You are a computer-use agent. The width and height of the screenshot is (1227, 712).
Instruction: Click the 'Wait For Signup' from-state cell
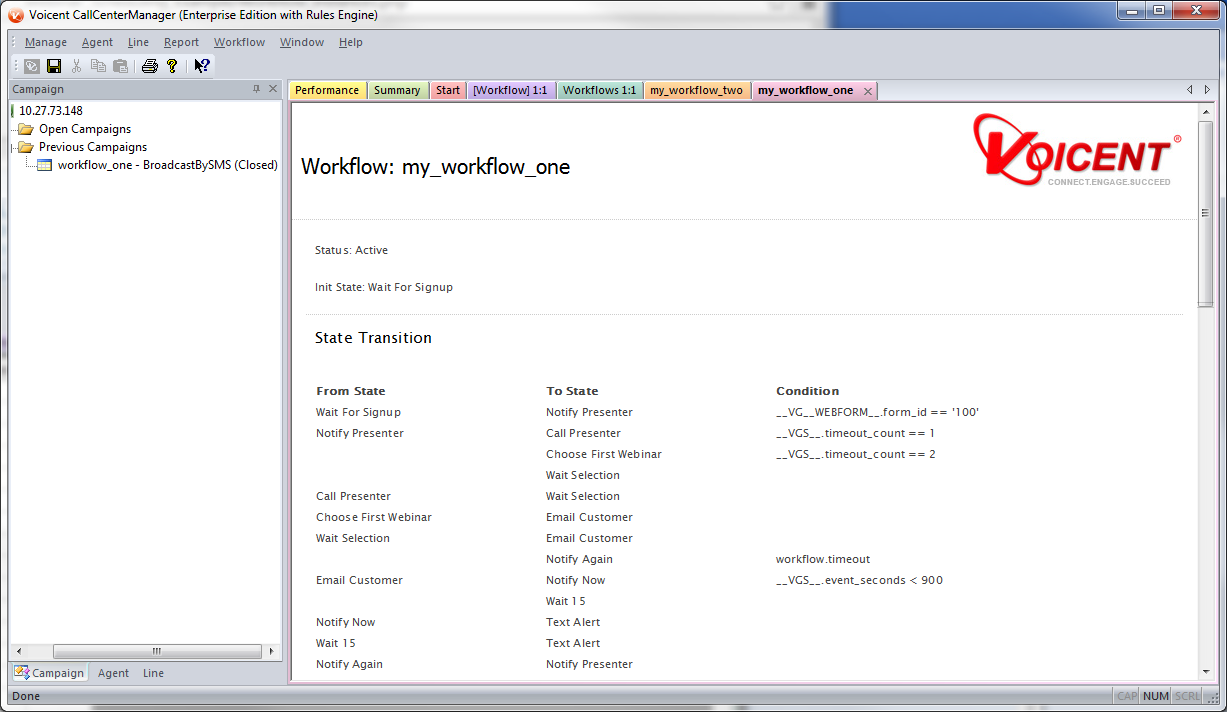click(358, 412)
